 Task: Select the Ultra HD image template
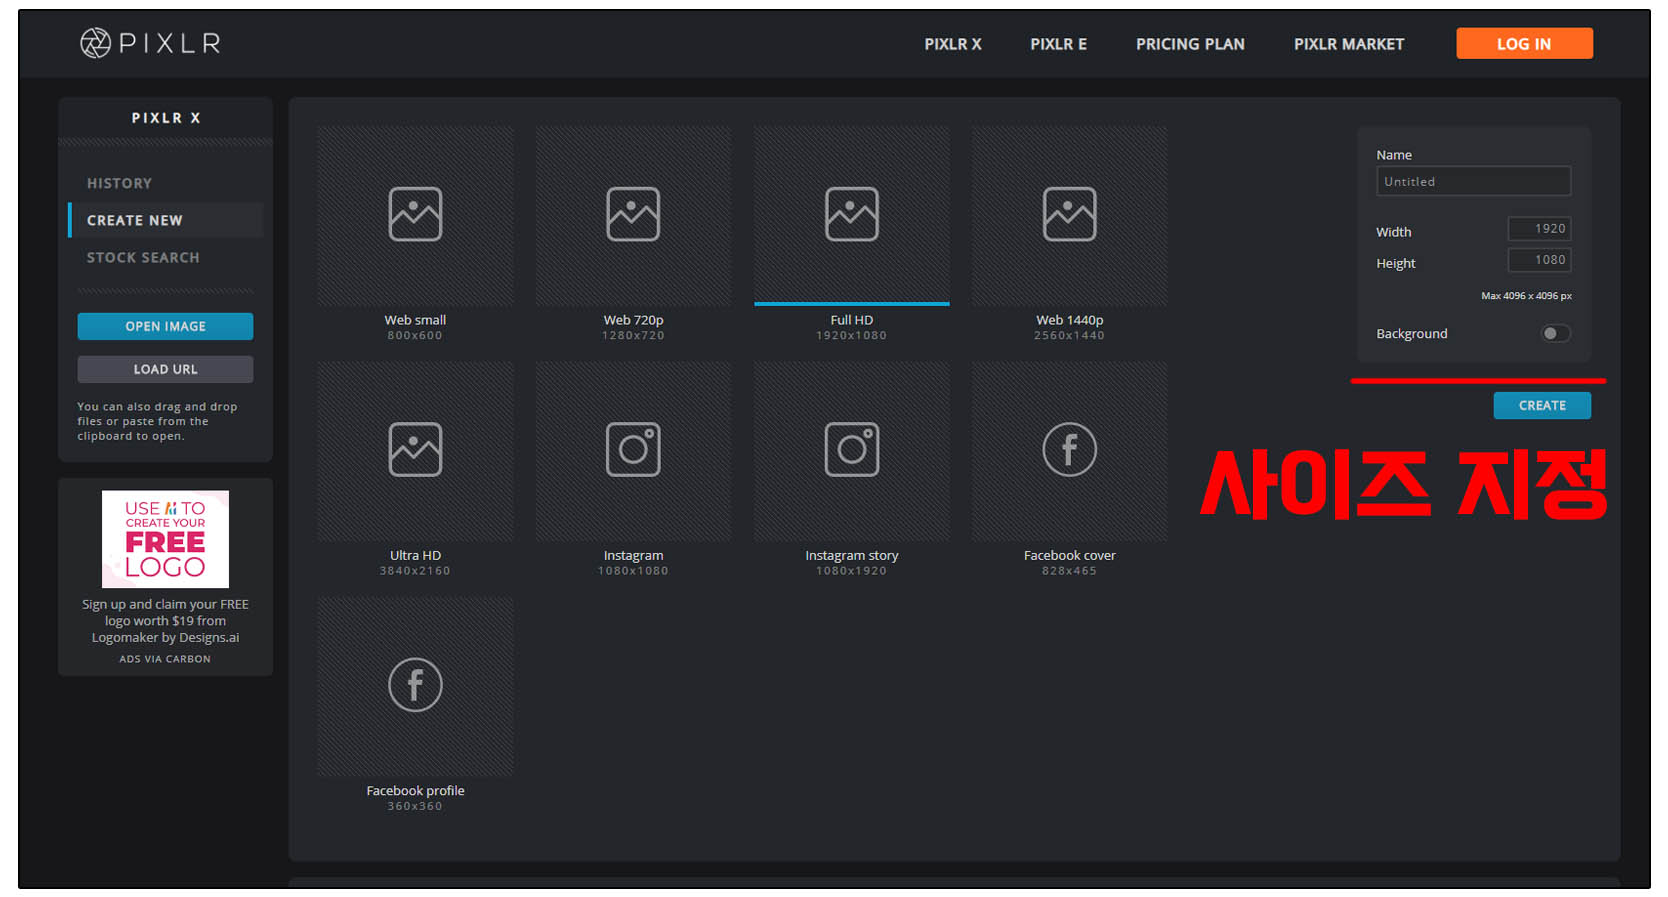pos(415,451)
